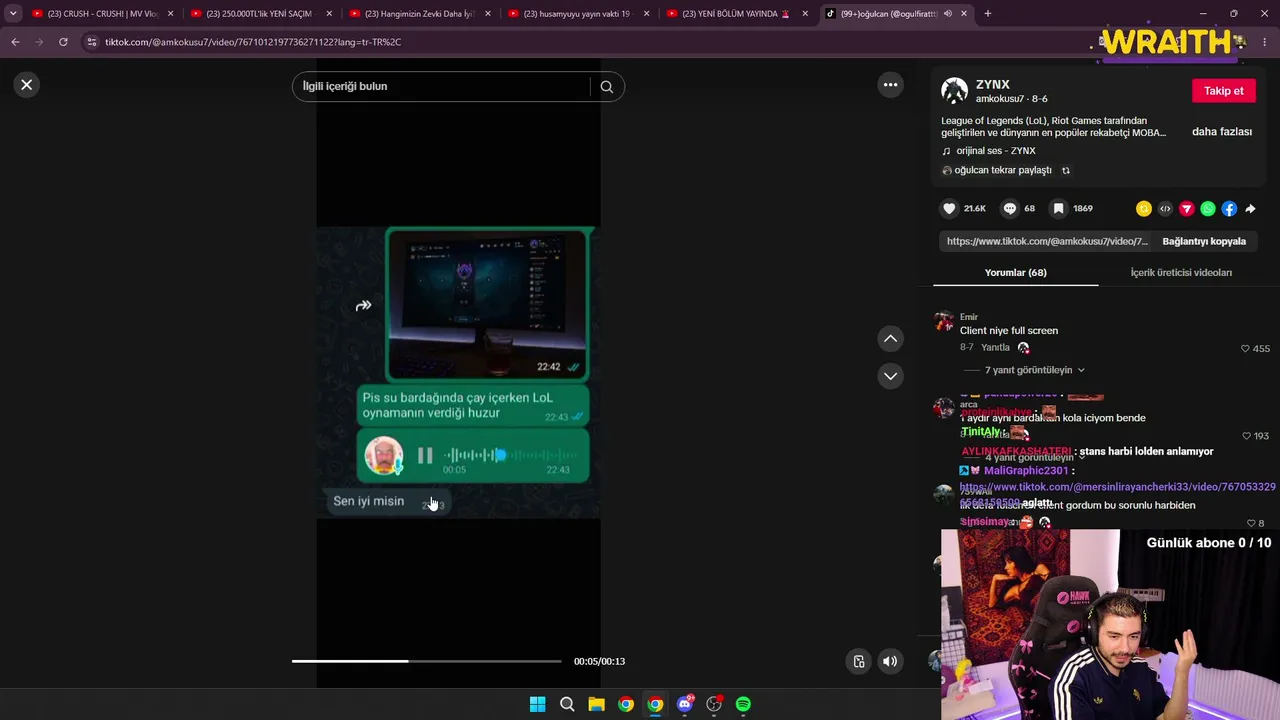Open the ZYNX username link
The height and width of the screenshot is (720, 1280).
(x=993, y=85)
